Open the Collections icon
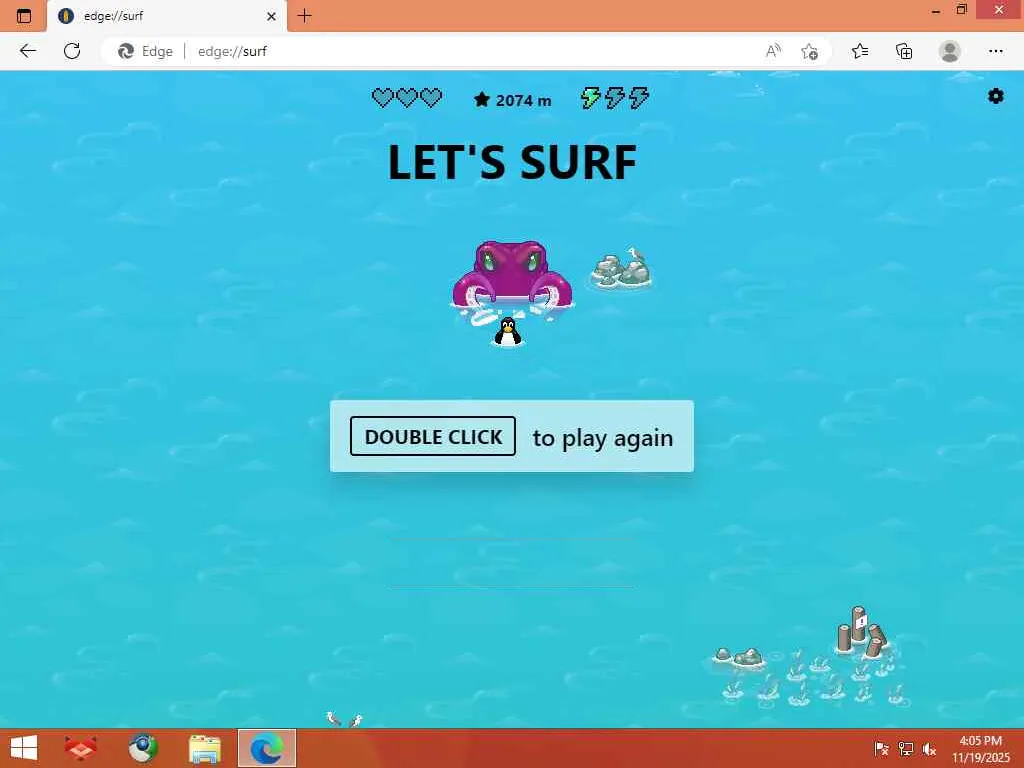This screenshot has height=768, width=1024. point(904,51)
